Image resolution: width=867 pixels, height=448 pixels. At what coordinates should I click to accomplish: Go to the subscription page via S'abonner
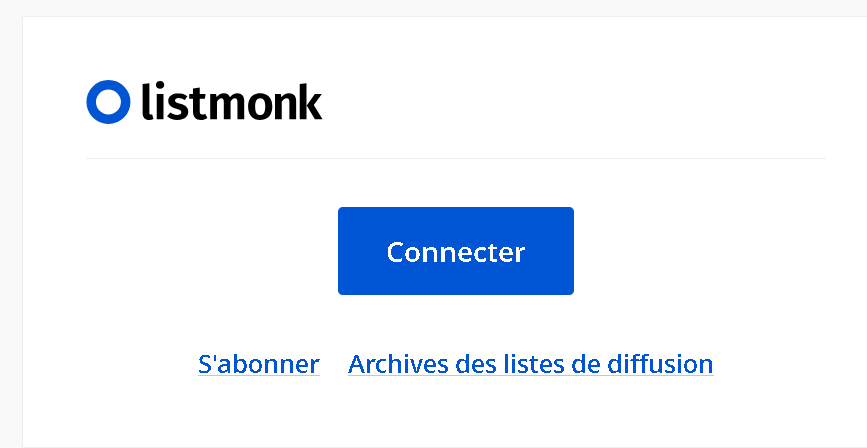259,364
